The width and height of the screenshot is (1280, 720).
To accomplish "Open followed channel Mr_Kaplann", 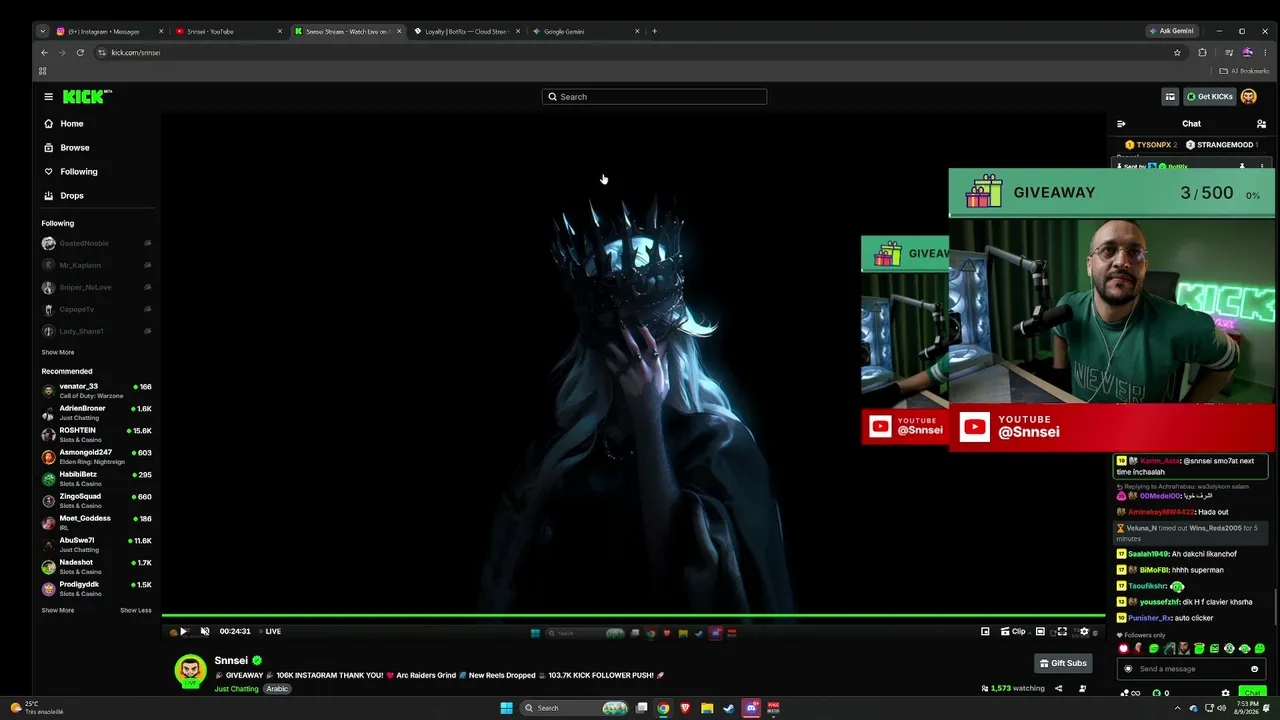I will (97, 266).
